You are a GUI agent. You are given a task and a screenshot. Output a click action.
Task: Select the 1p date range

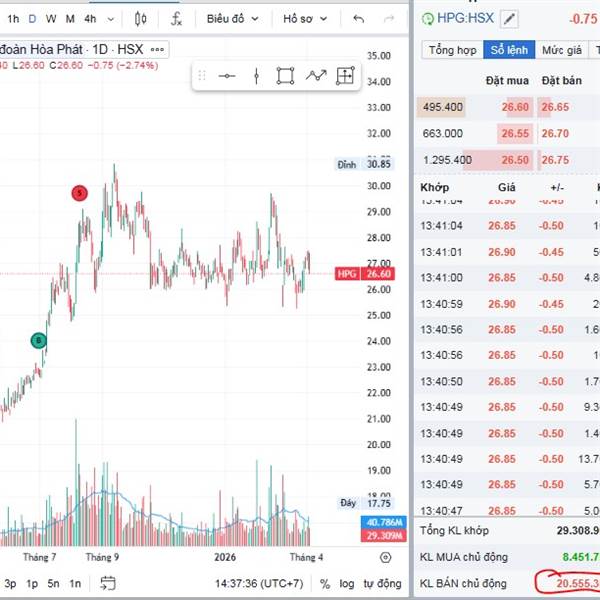[32, 584]
